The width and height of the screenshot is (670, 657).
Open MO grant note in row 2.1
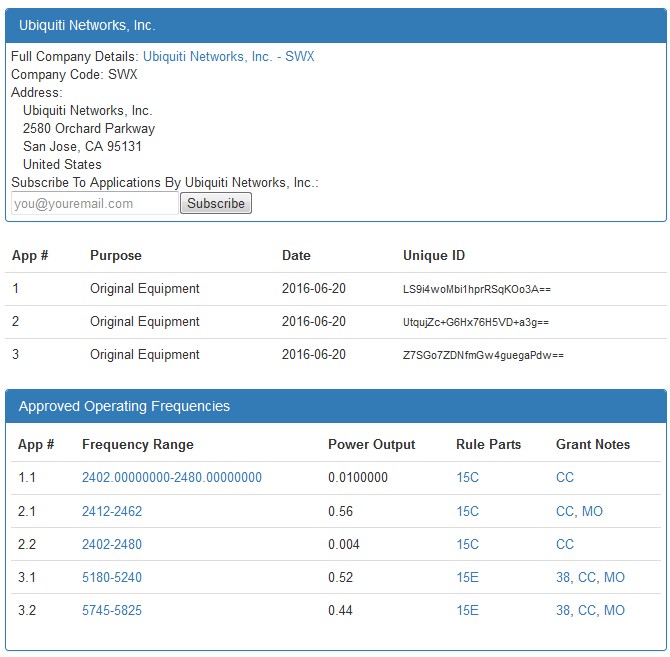coord(592,511)
